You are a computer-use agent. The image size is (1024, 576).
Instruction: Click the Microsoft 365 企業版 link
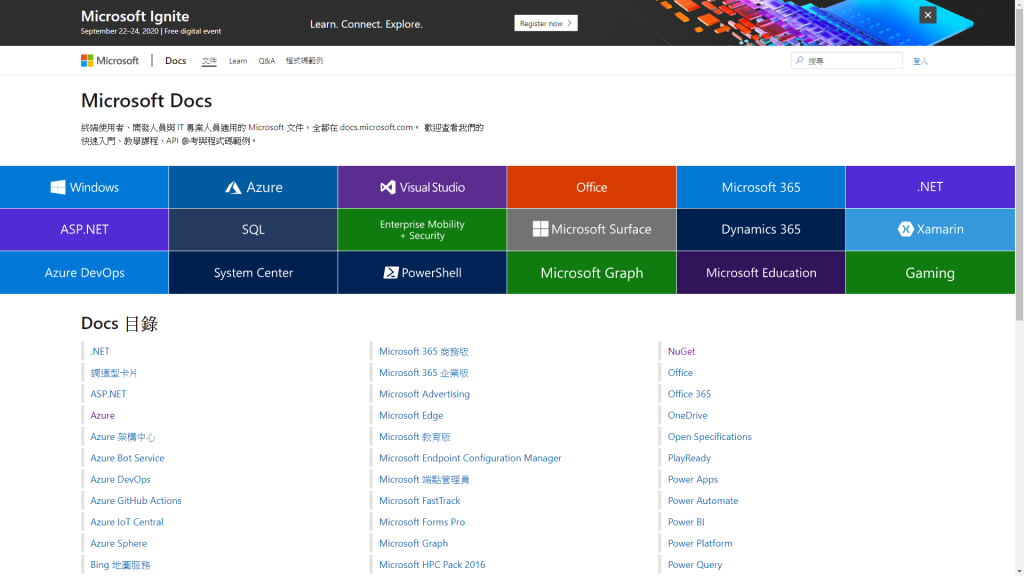pos(424,373)
